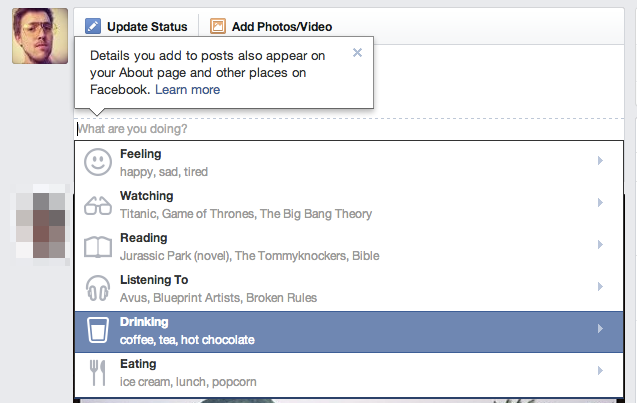Screen dimensions: 637x403
Task: Focus the 'What are you doing?' field
Action: coord(349,129)
